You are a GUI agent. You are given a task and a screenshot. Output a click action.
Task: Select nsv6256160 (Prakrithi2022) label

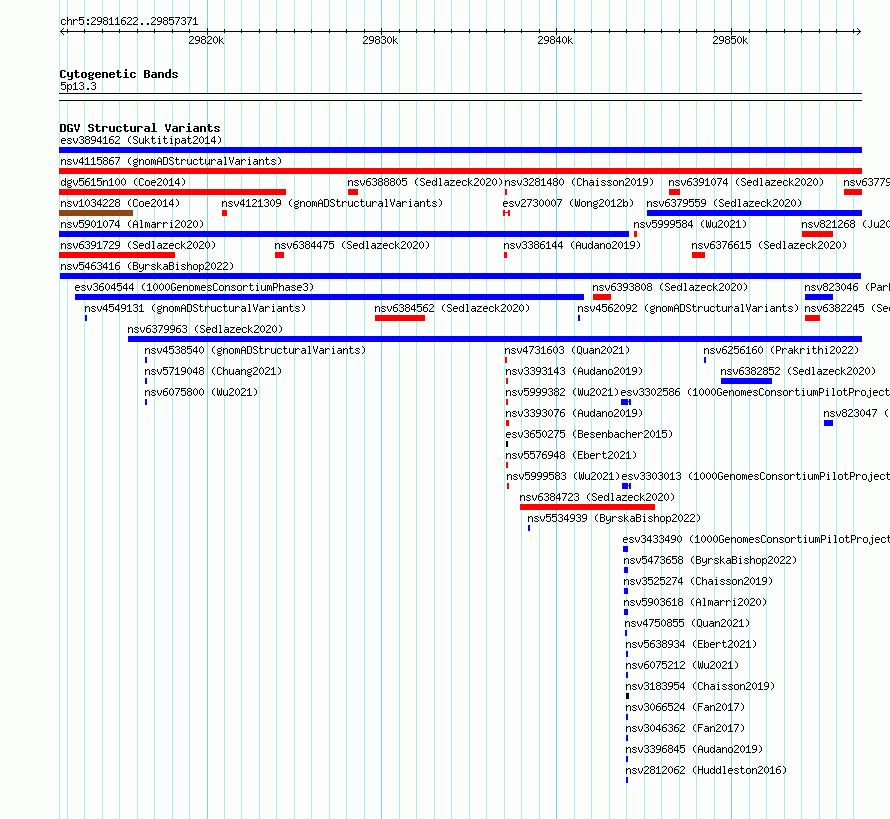781,350
